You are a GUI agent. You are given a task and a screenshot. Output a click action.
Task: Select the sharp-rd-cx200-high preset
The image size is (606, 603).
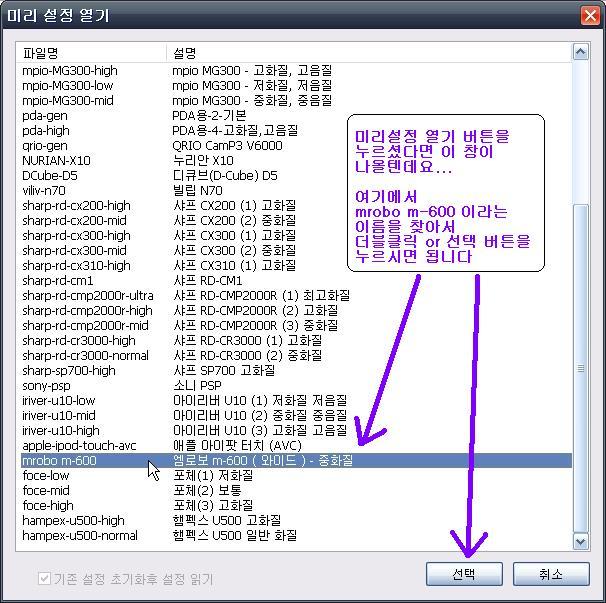coord(296,205)
